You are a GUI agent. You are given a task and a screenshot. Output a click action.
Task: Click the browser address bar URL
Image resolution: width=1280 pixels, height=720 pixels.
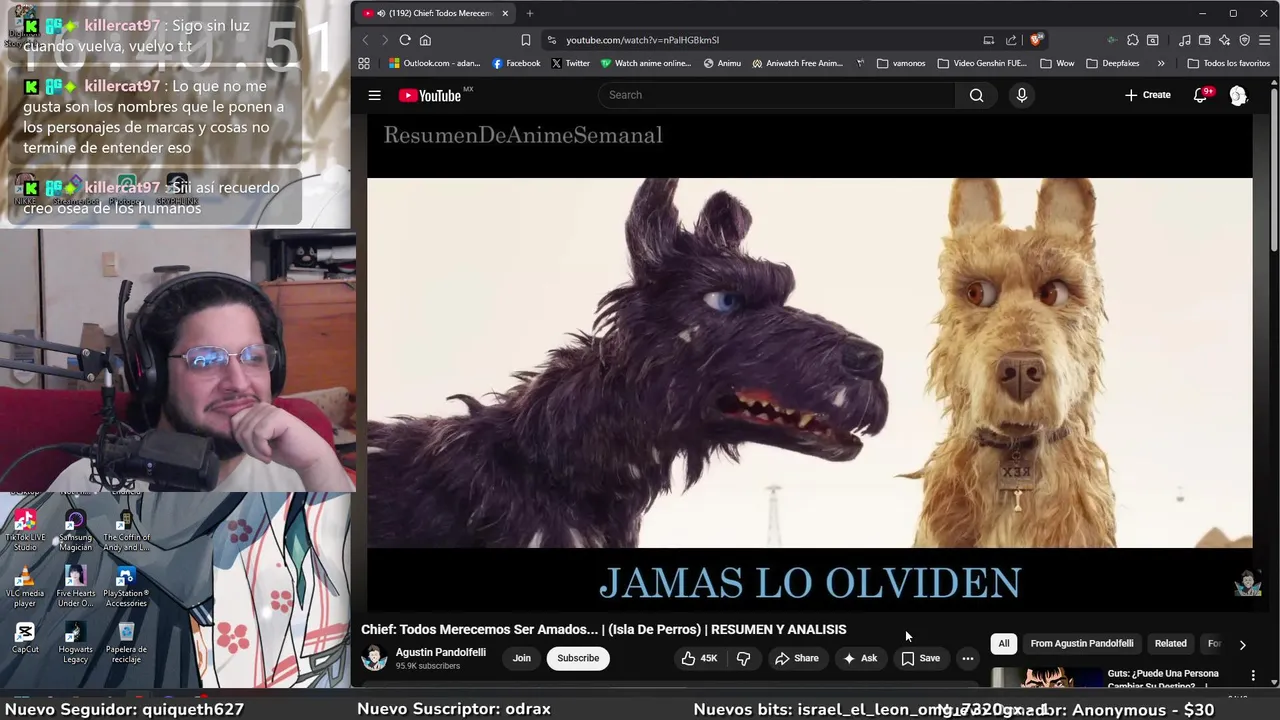pyautogui.click(x=642, y=40)
